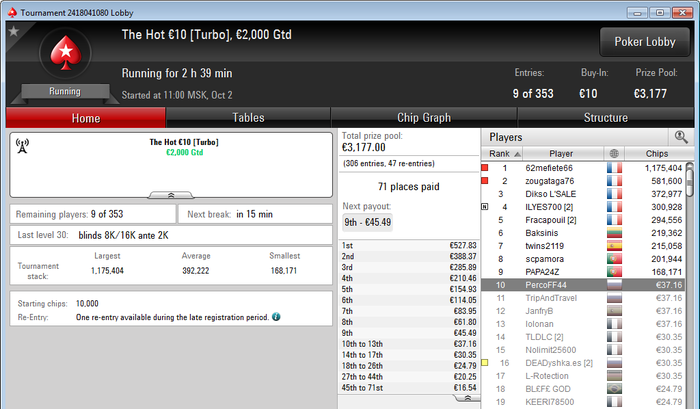Viewport: 700px width, 409px height.
Task: Click the broadcast tower icon
Action: [x=22, y=146]
